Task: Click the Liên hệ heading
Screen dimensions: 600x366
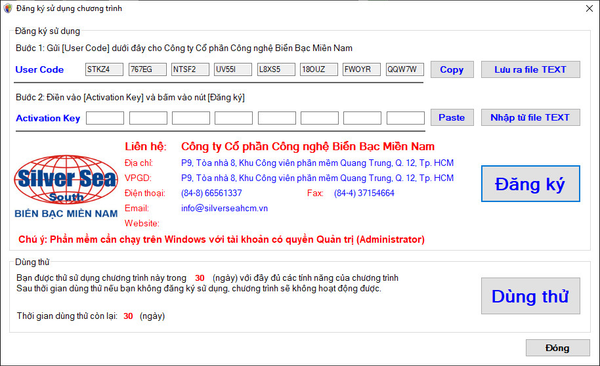Action: (x=145, y=146)
